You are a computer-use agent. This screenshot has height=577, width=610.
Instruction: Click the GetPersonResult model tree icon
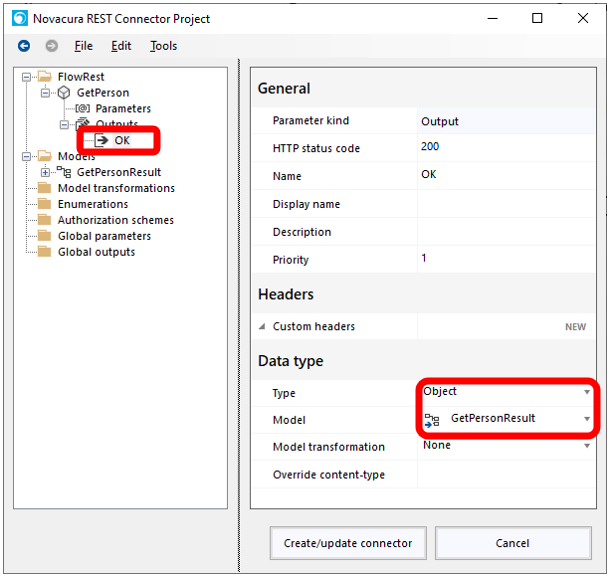tap(64, 172)
